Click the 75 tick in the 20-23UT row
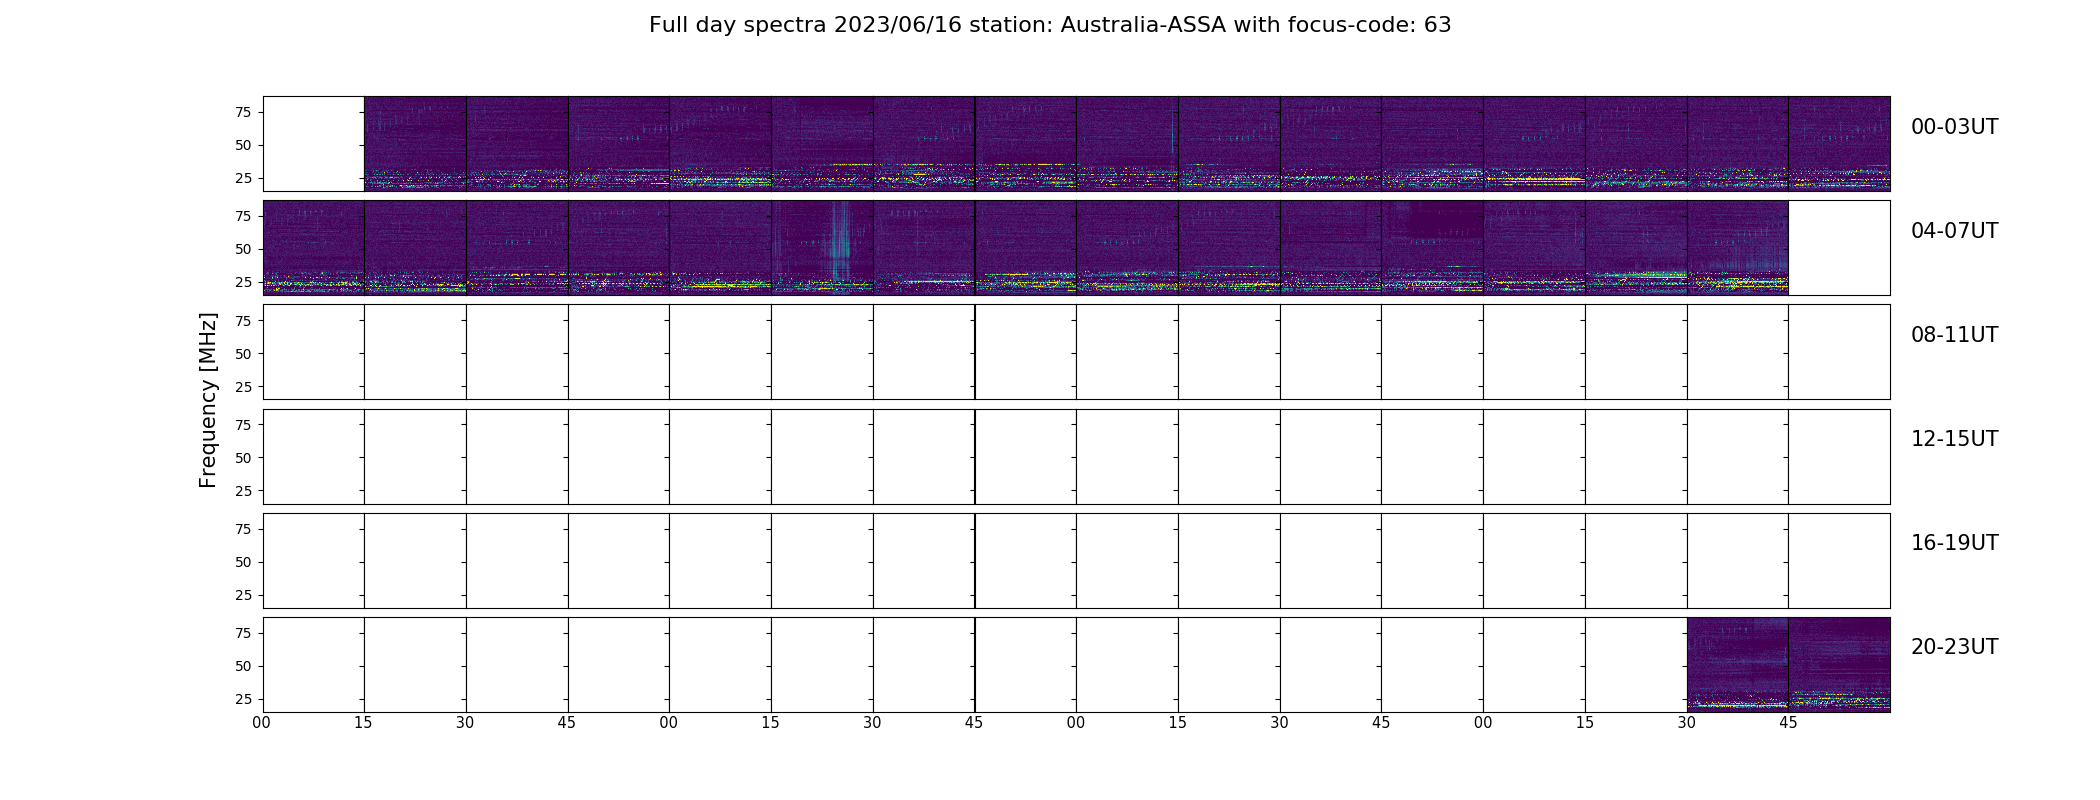 point(243,633)
